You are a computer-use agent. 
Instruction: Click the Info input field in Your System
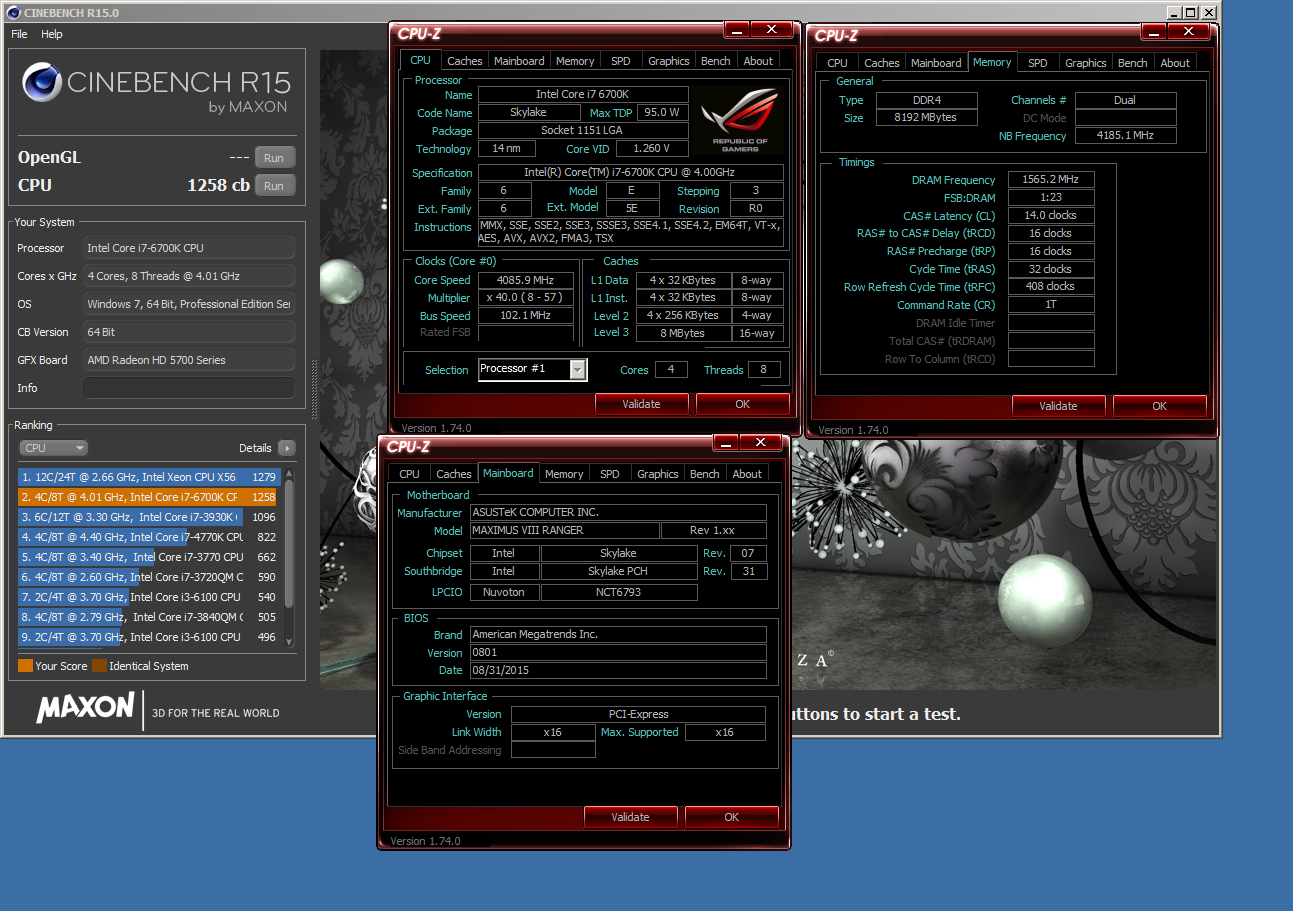click(x=189, y=388)
